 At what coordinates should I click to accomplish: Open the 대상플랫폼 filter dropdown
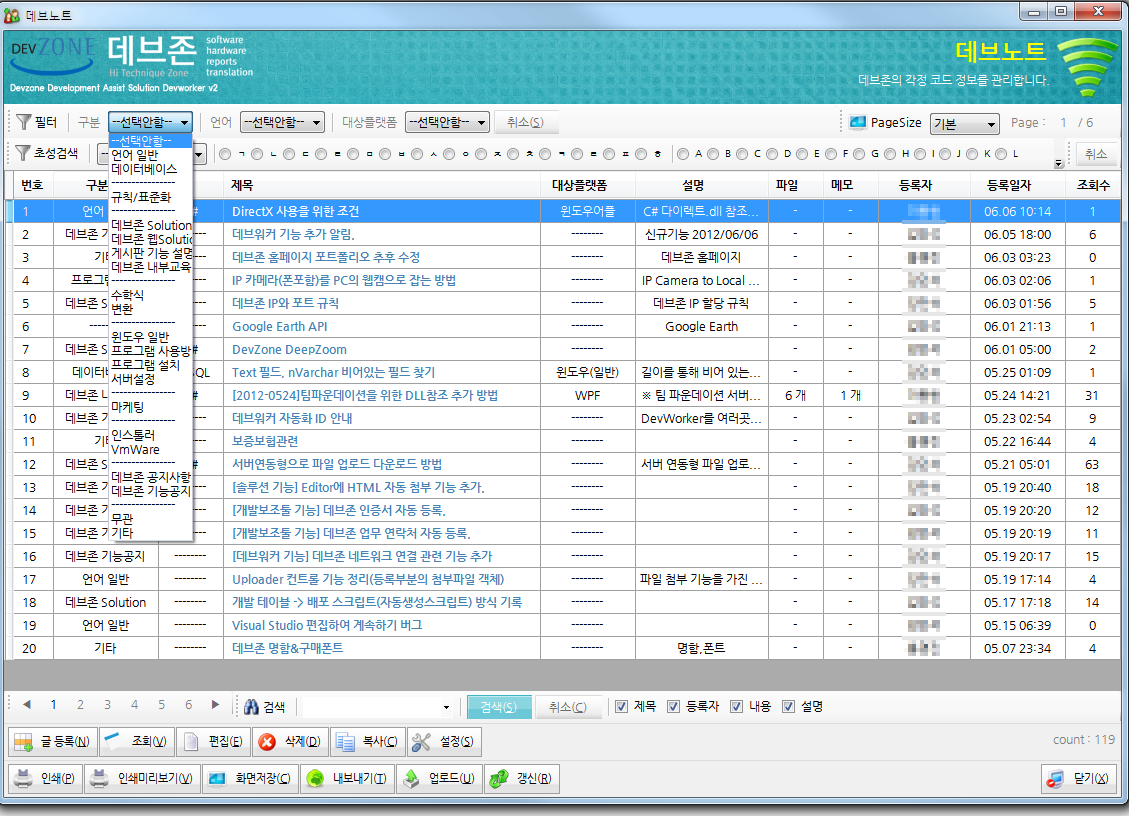(x=447, y=122)
